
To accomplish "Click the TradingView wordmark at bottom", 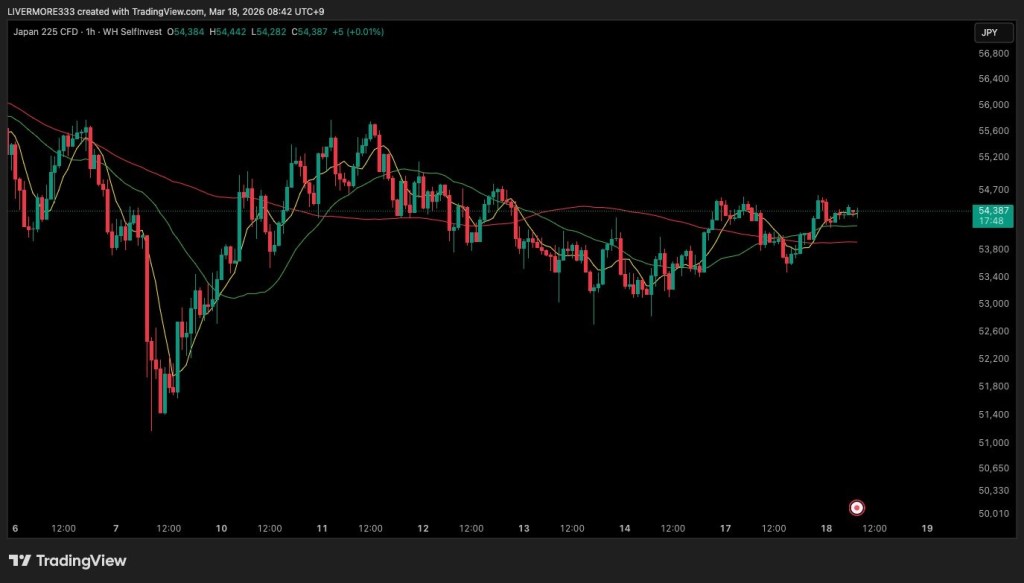I will pos(81,561).
